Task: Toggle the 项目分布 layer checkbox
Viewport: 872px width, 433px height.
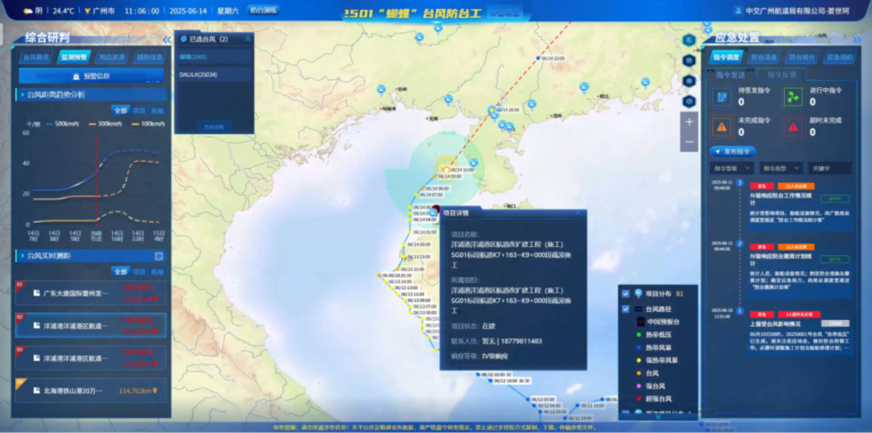Action: (626, 293)
